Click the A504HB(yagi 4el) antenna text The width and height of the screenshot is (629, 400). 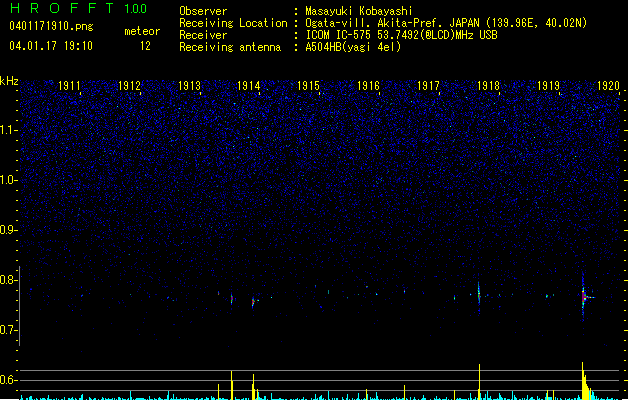pos(353,47)
